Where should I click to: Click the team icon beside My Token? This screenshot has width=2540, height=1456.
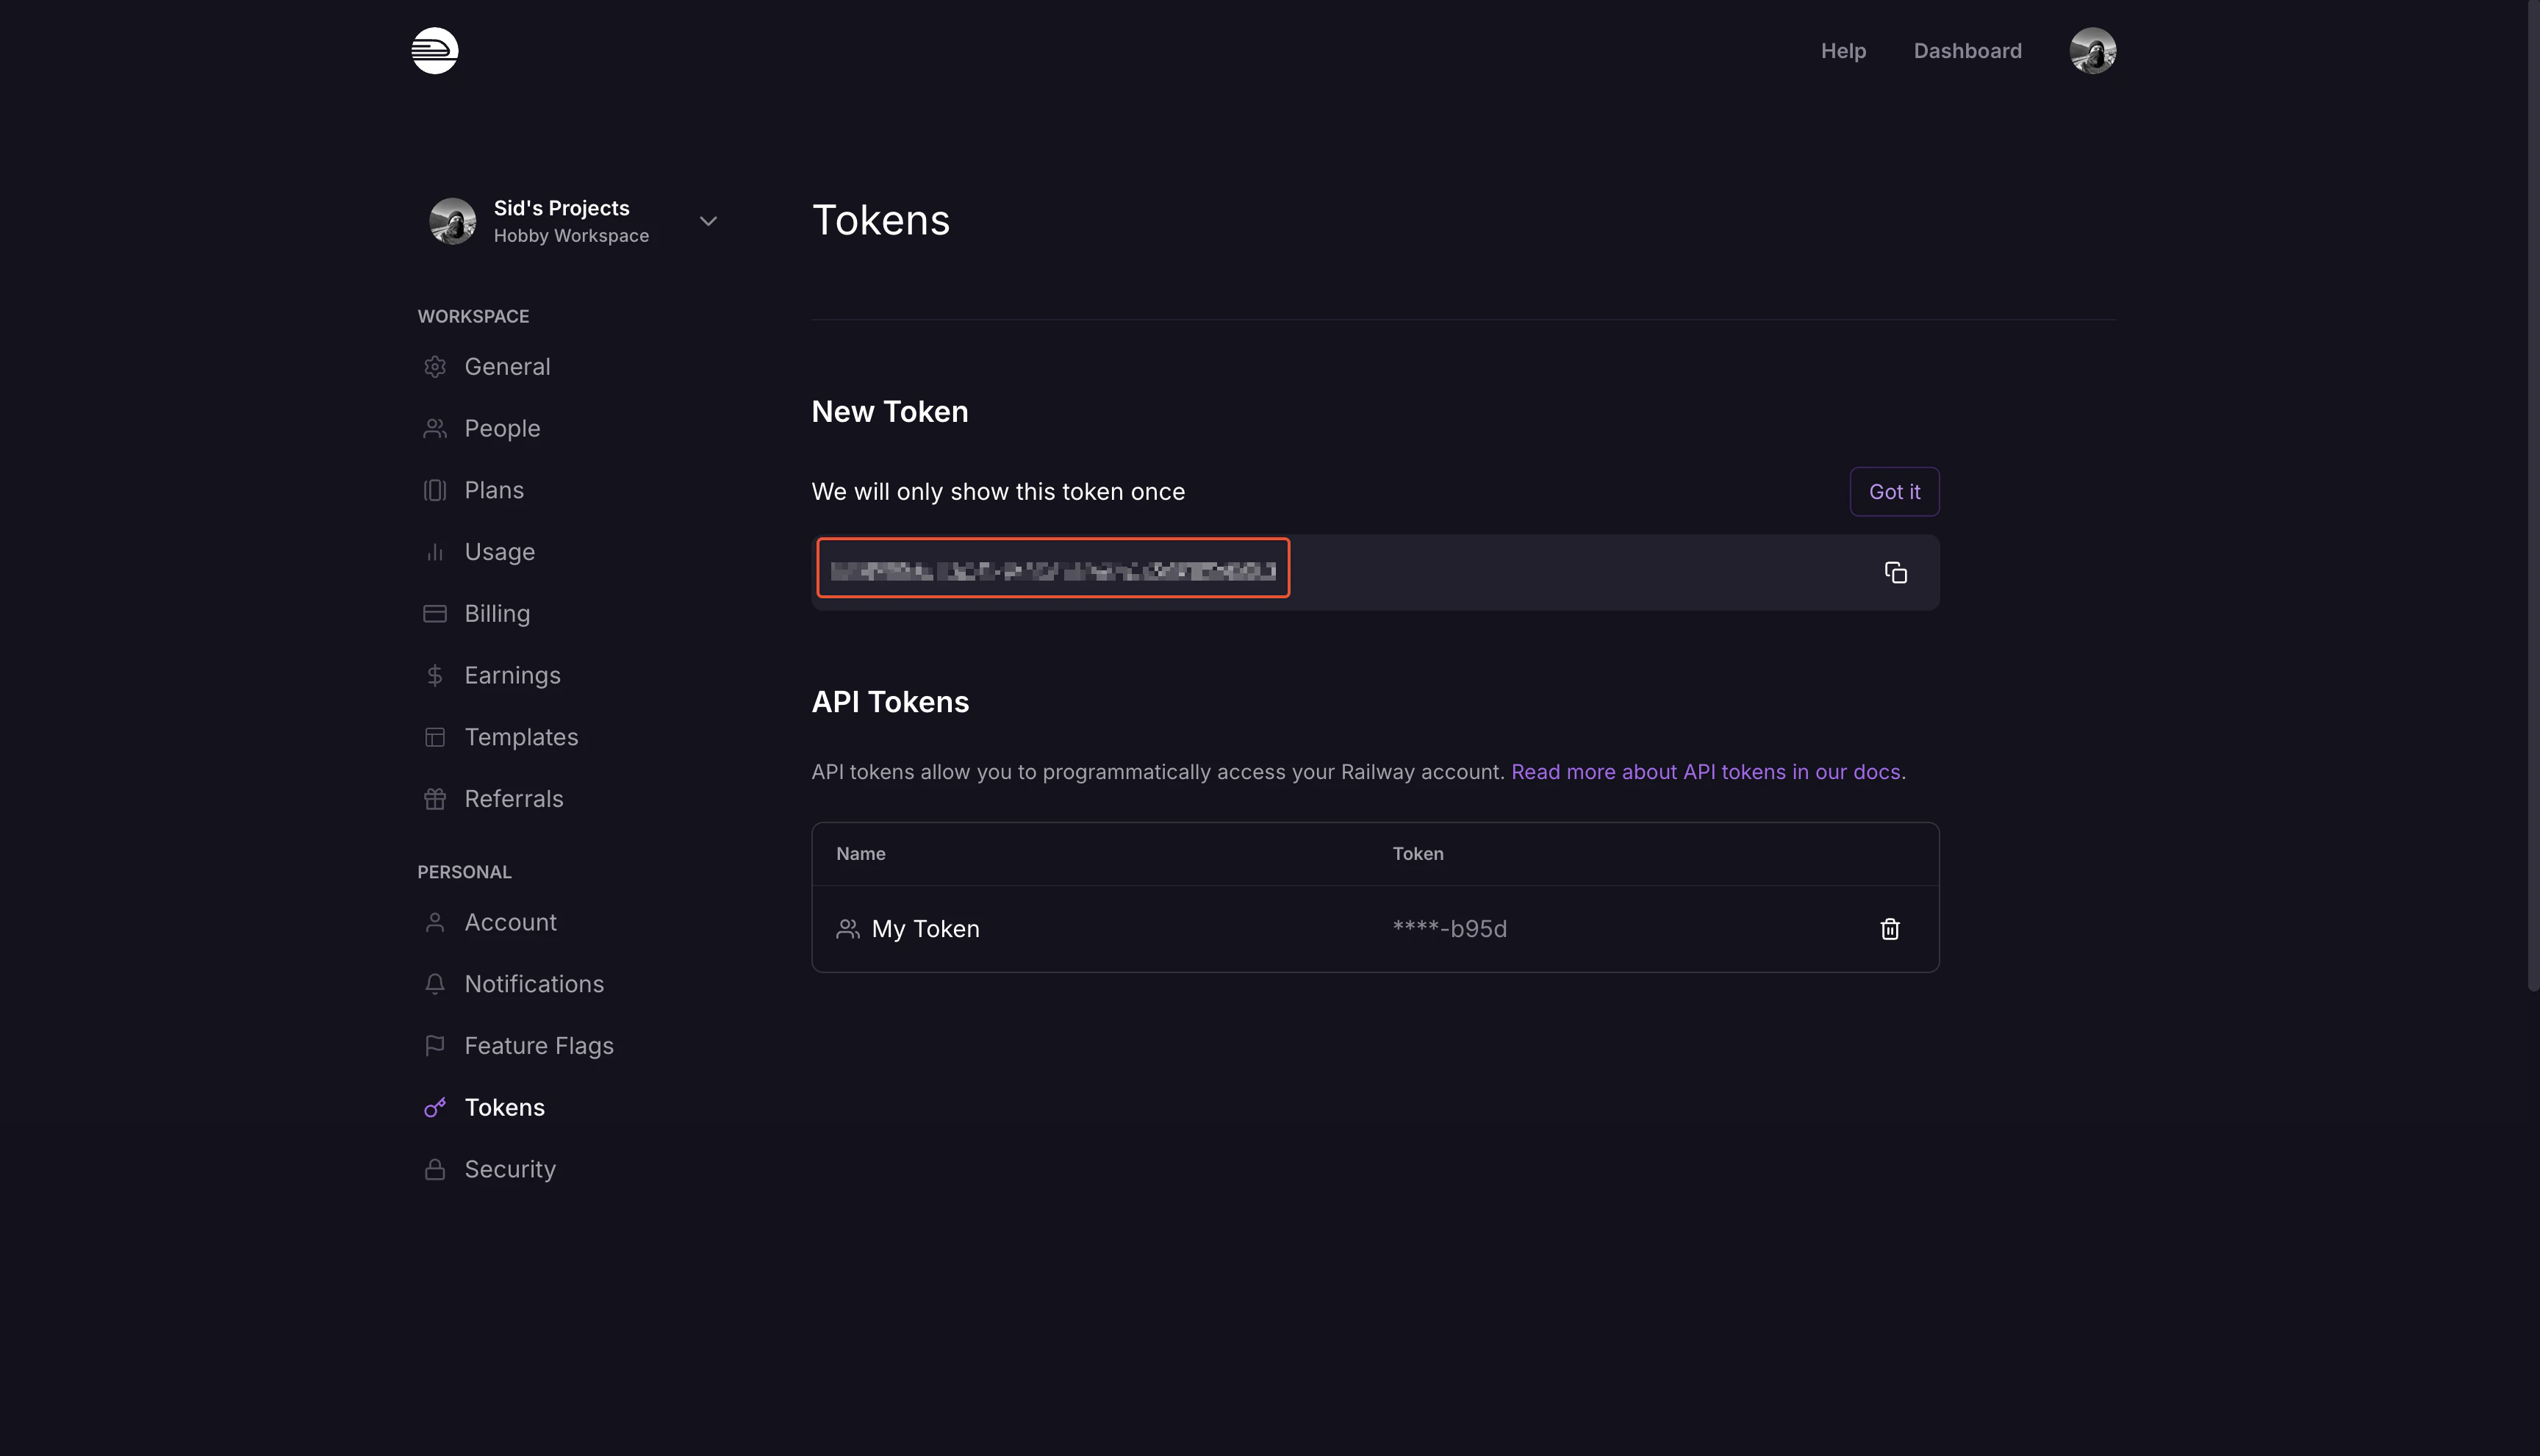pos(847,929)
